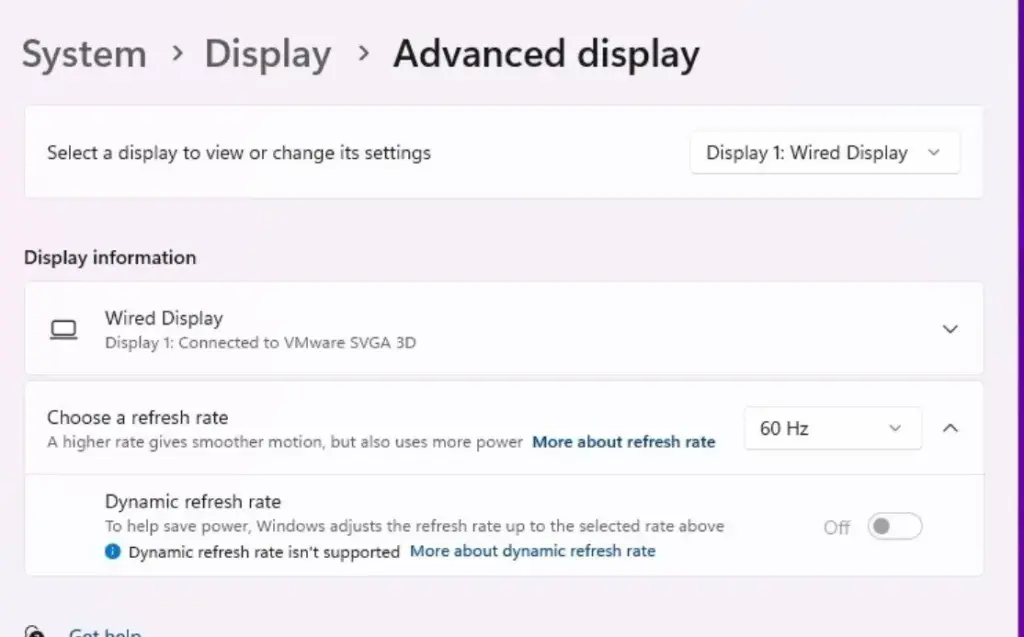Open the More about refresh rate link
1024x637 pixels.
tap(624, 442)
